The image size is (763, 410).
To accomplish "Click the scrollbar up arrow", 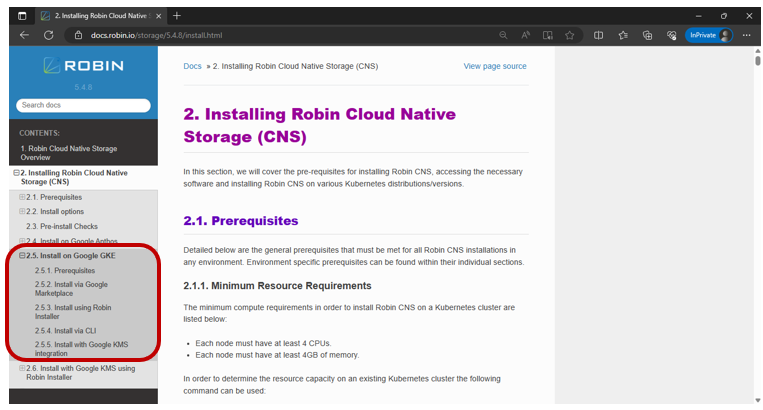I will 758,51.
